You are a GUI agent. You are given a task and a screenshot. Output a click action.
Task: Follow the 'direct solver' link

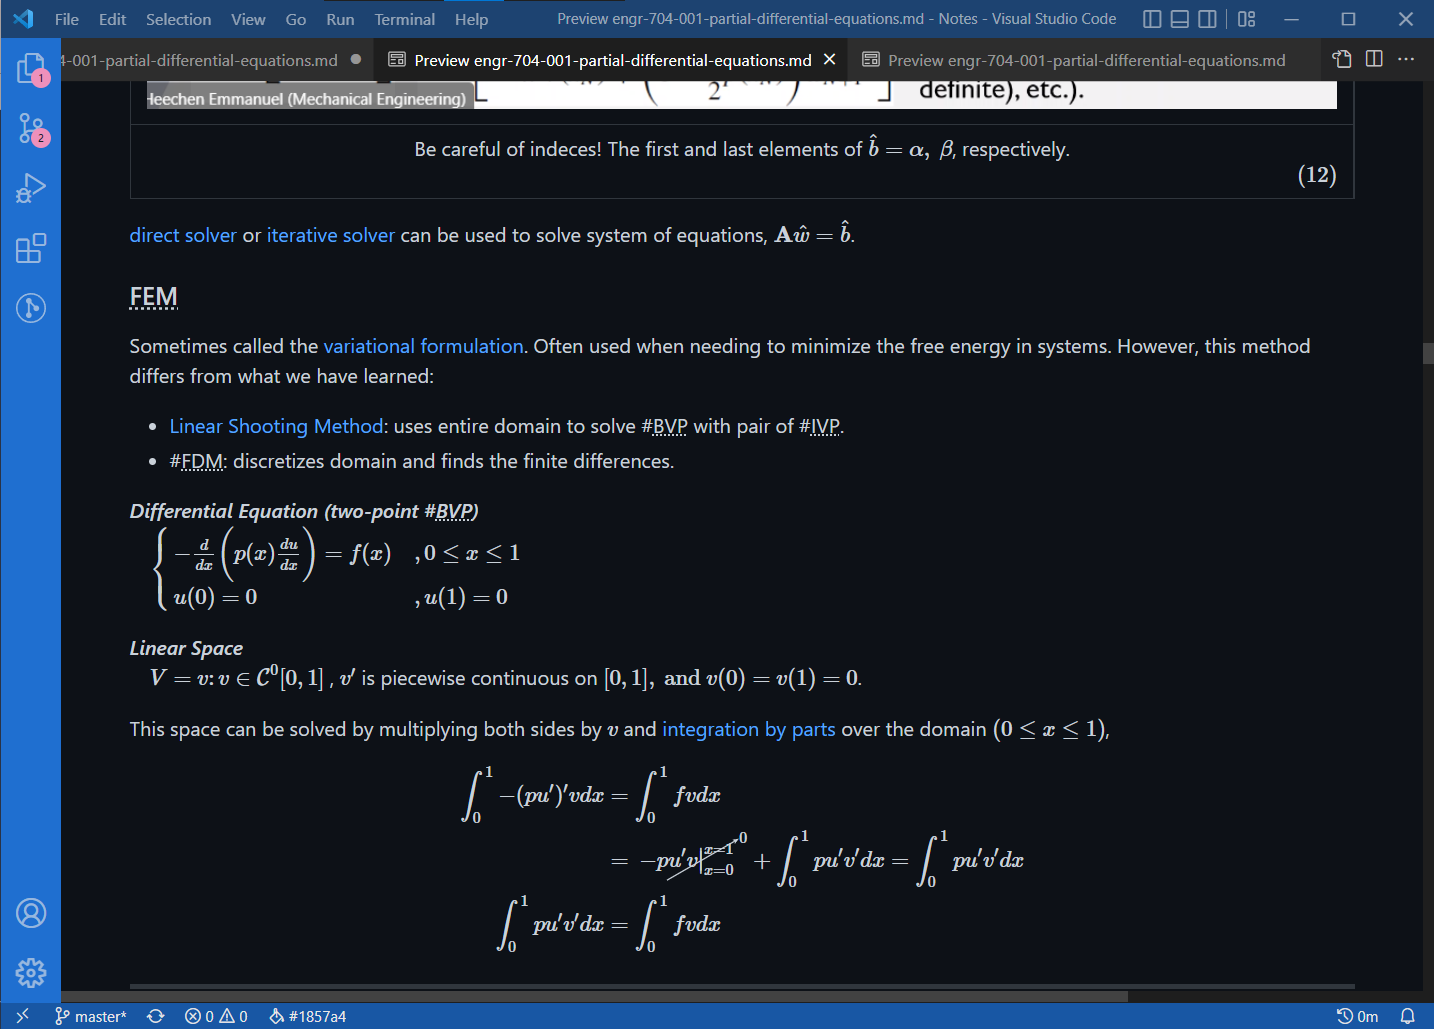pos(183,235)
